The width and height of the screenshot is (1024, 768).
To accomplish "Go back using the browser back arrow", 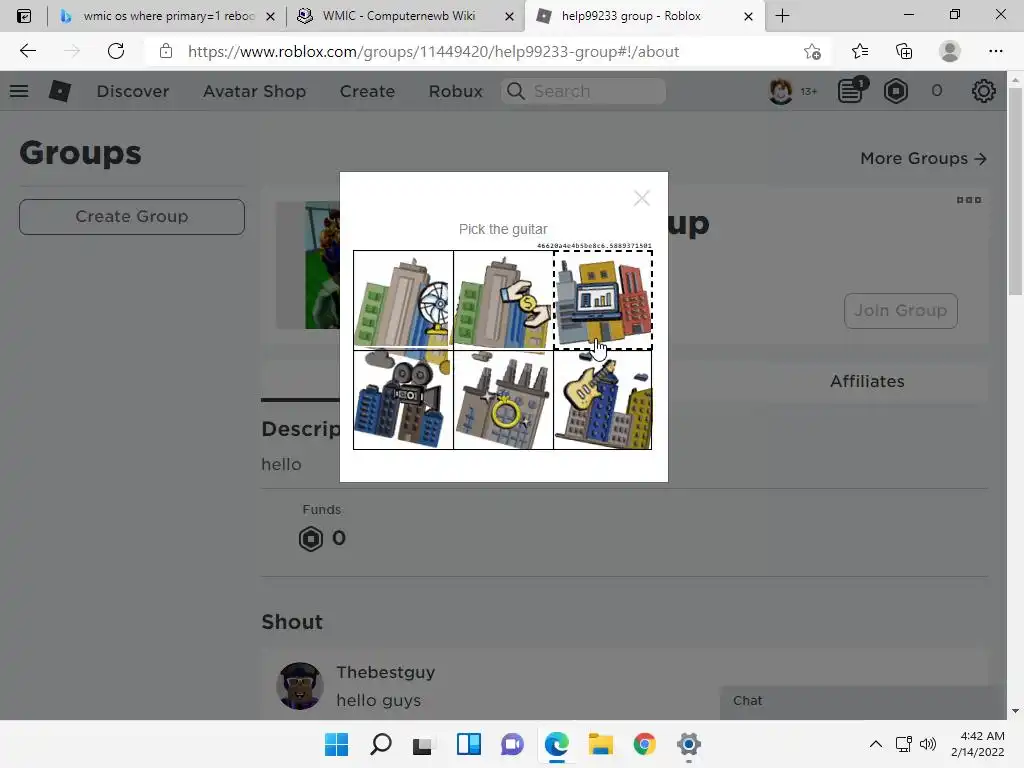I will pyautogui.click(x=27, y=51).
